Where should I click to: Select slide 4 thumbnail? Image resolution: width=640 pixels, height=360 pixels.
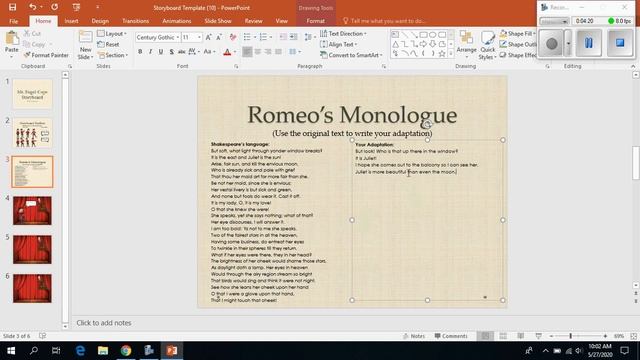point(32,211)
